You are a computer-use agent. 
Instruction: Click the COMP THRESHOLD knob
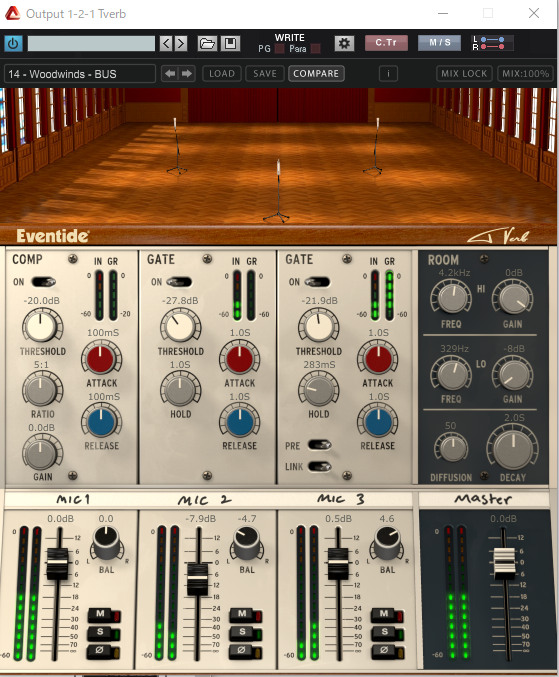tap(42, 326)
